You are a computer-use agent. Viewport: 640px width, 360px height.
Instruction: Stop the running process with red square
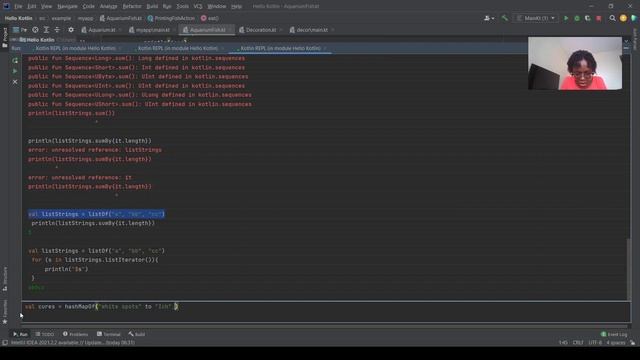[x=599, y=18]
